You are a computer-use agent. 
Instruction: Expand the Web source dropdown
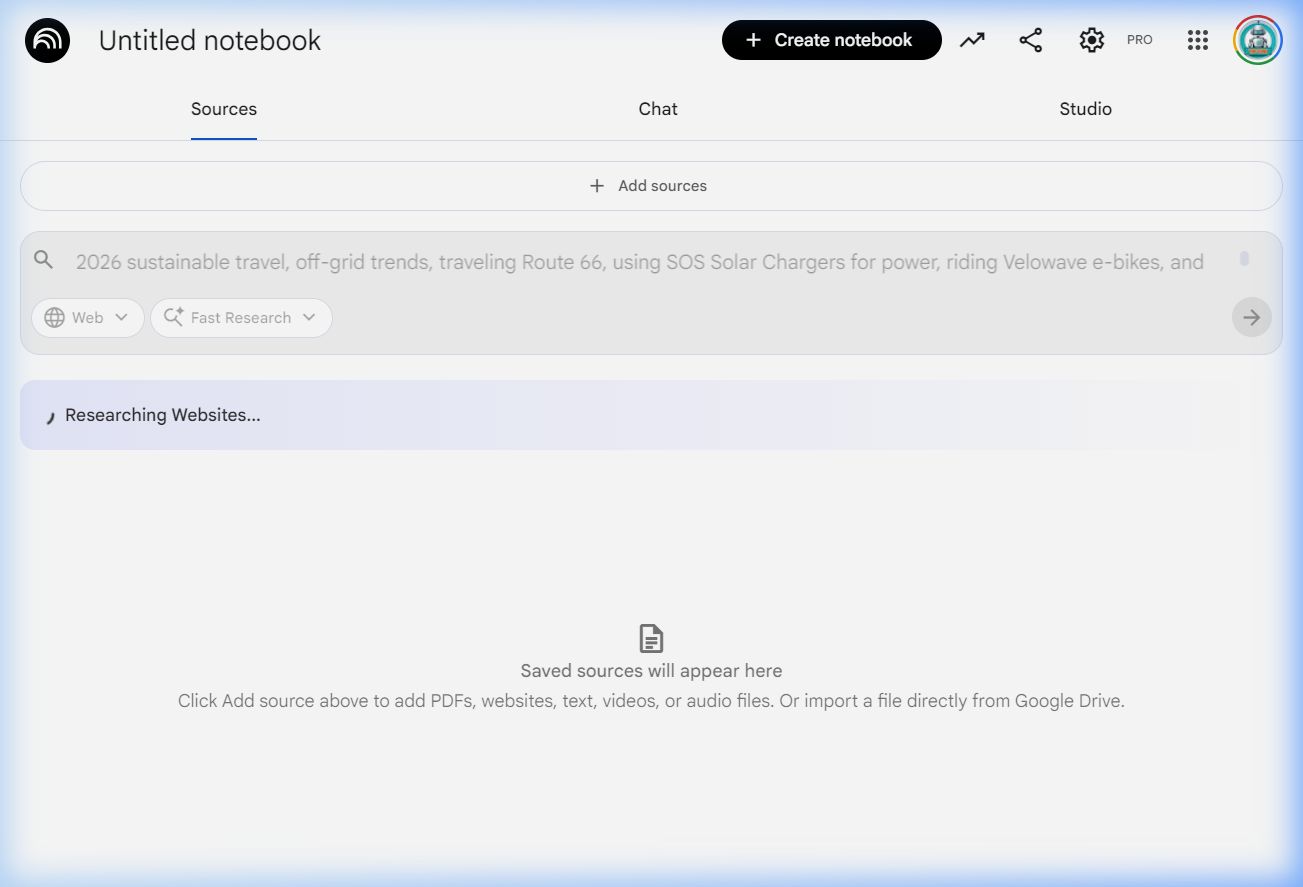click(87, 318)
